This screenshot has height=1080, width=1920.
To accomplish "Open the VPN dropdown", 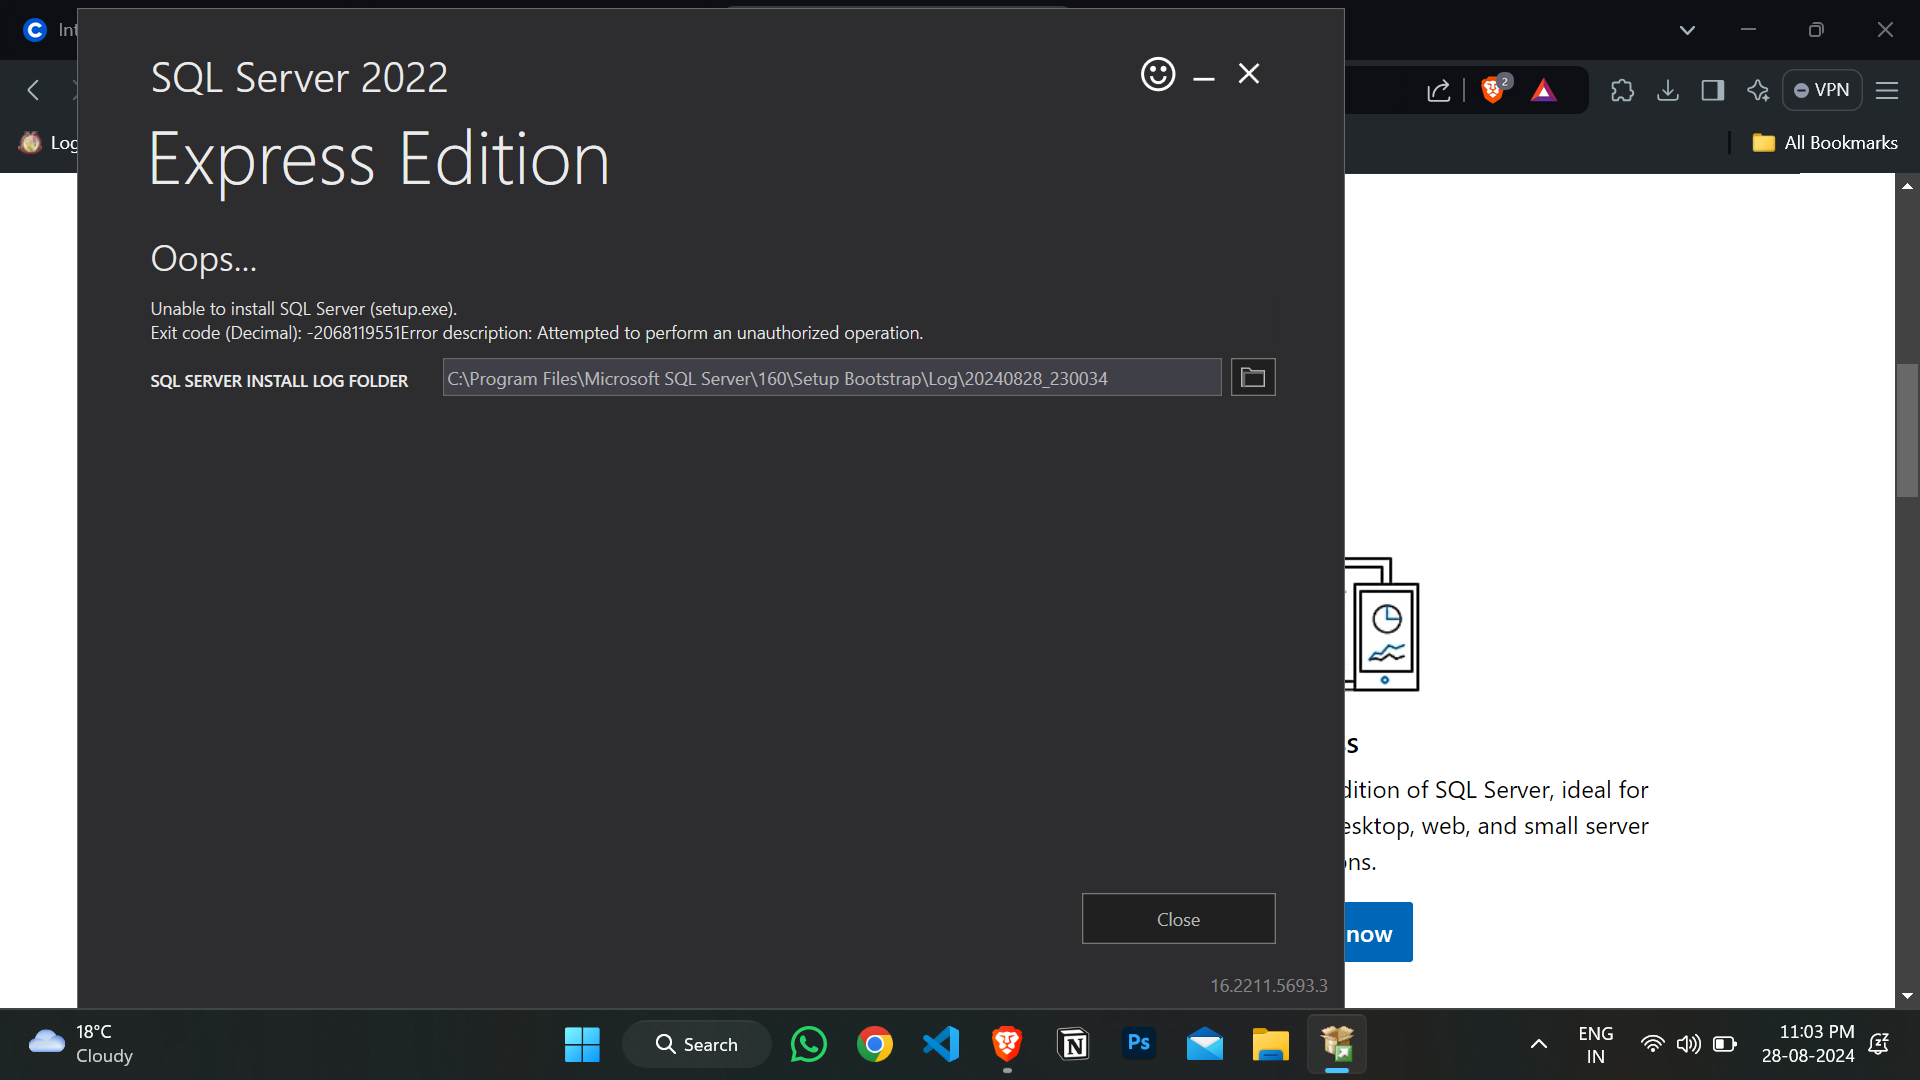I will tap(1822, 89).
